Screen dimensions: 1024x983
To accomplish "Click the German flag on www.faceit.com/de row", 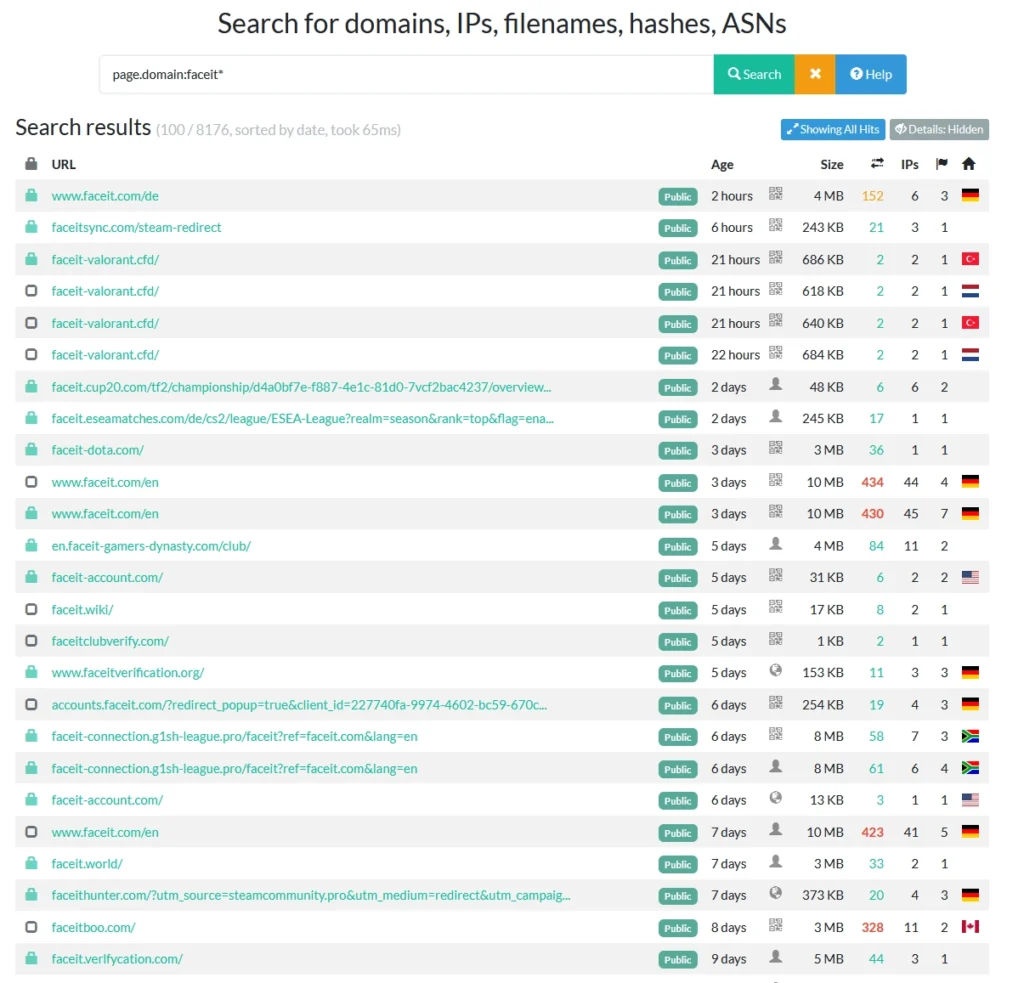I will pyautogui.click(x=970, y=195).
